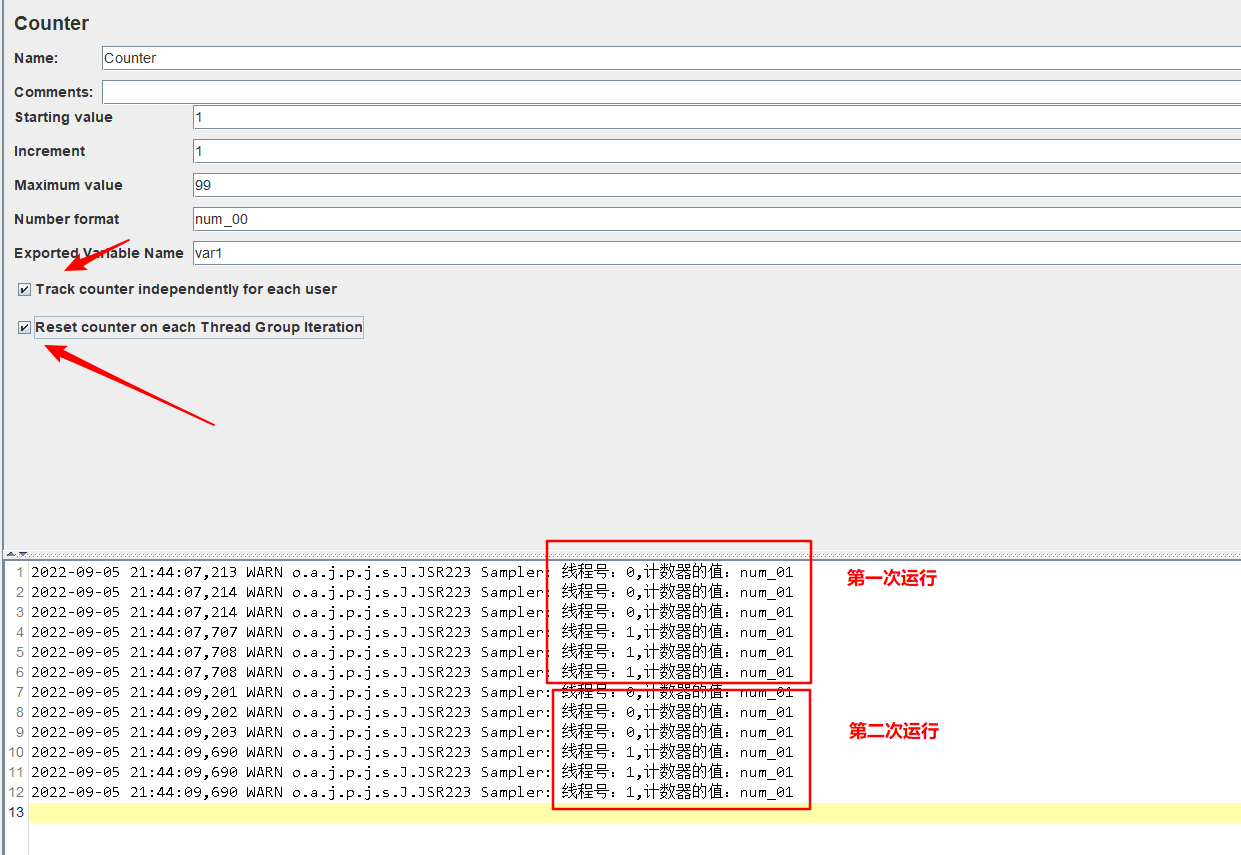Image resolution: width=1241 pixels, height=855 pixels.
Task: Click the Maximum value field showing 99
Action: 715,185
